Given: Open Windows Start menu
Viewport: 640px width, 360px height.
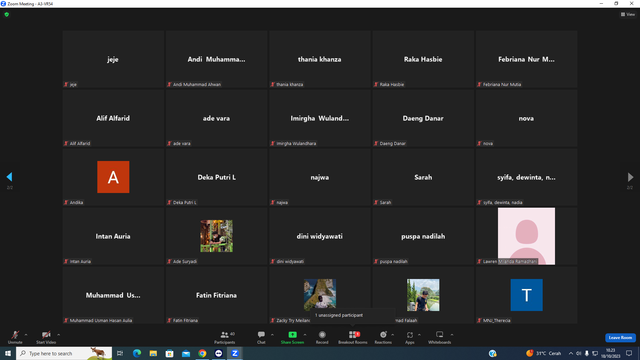Looking at the screenshot, I should click(x=8, y=353).
